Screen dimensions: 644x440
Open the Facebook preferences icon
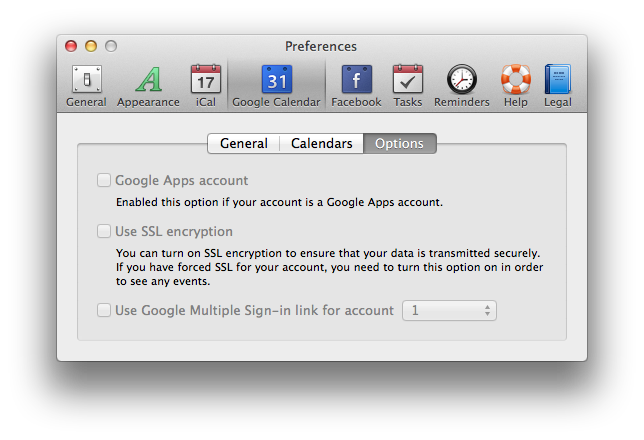pos(356,80)
